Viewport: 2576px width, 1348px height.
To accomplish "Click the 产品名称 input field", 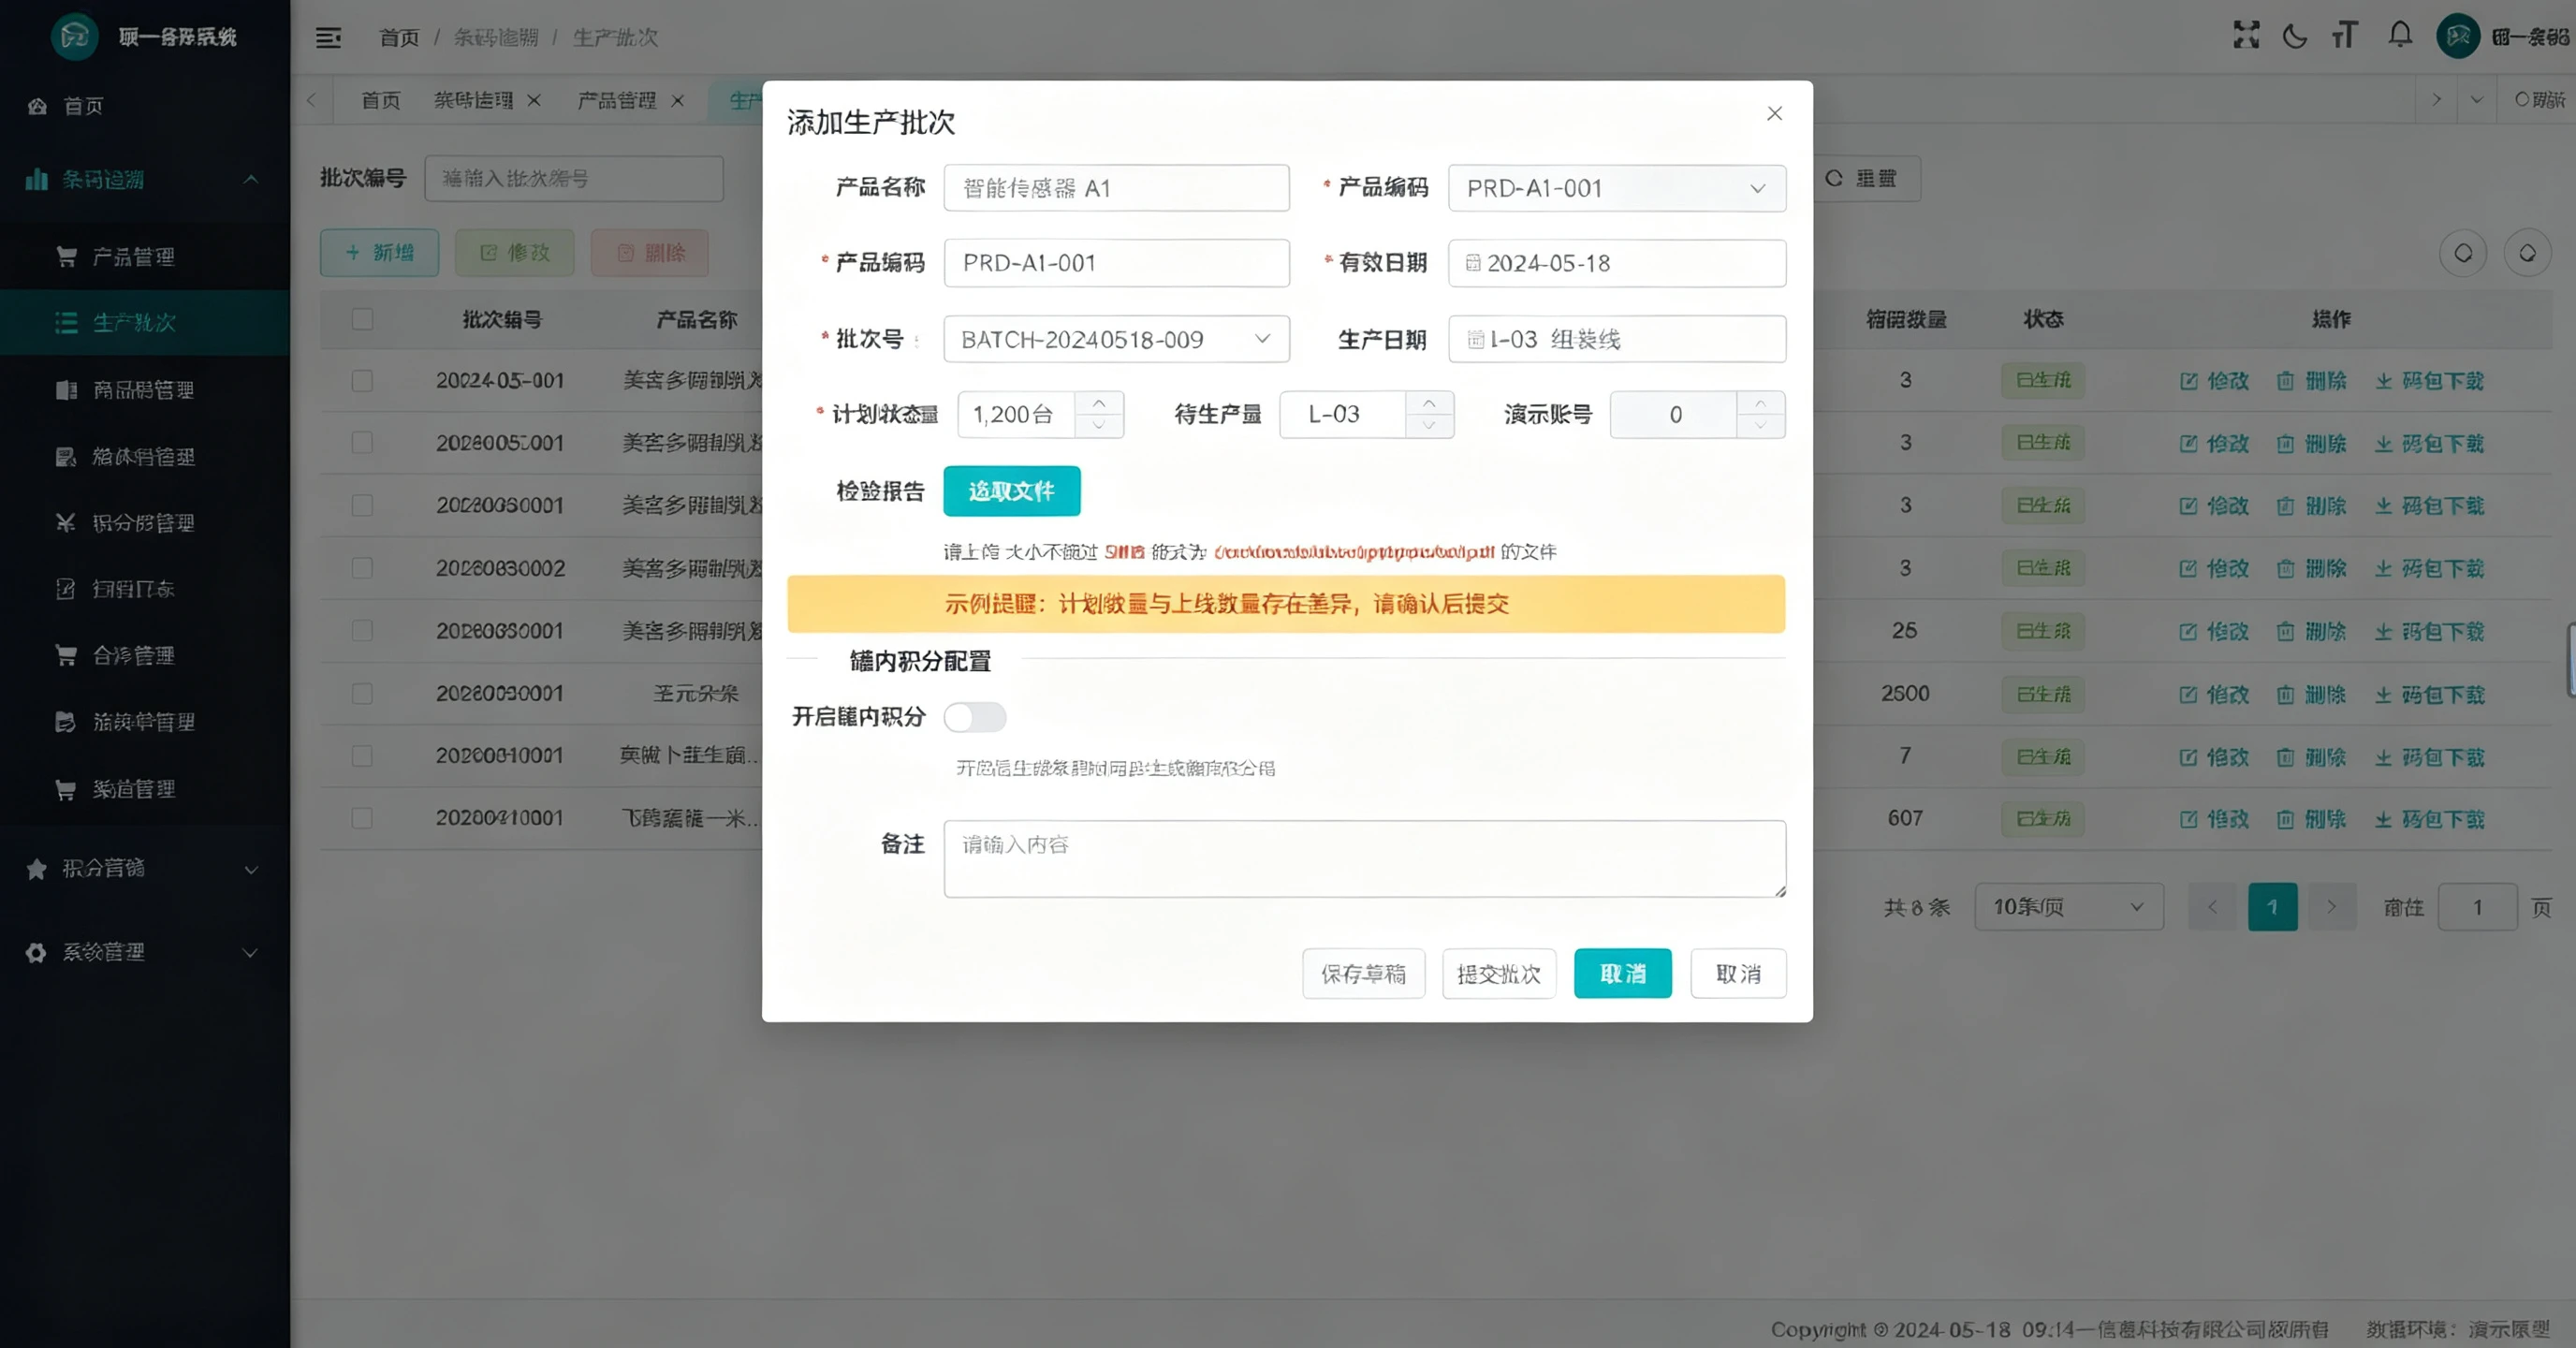I will [1116, 188].
